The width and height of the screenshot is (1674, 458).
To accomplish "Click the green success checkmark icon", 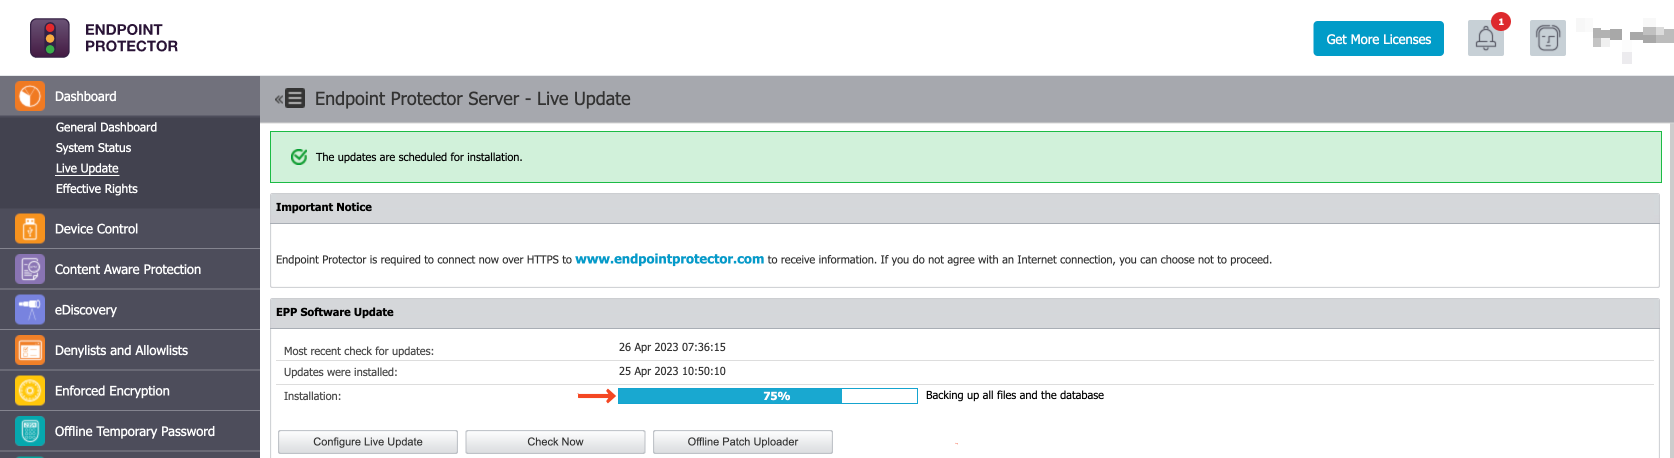I will tap(298, 157).
